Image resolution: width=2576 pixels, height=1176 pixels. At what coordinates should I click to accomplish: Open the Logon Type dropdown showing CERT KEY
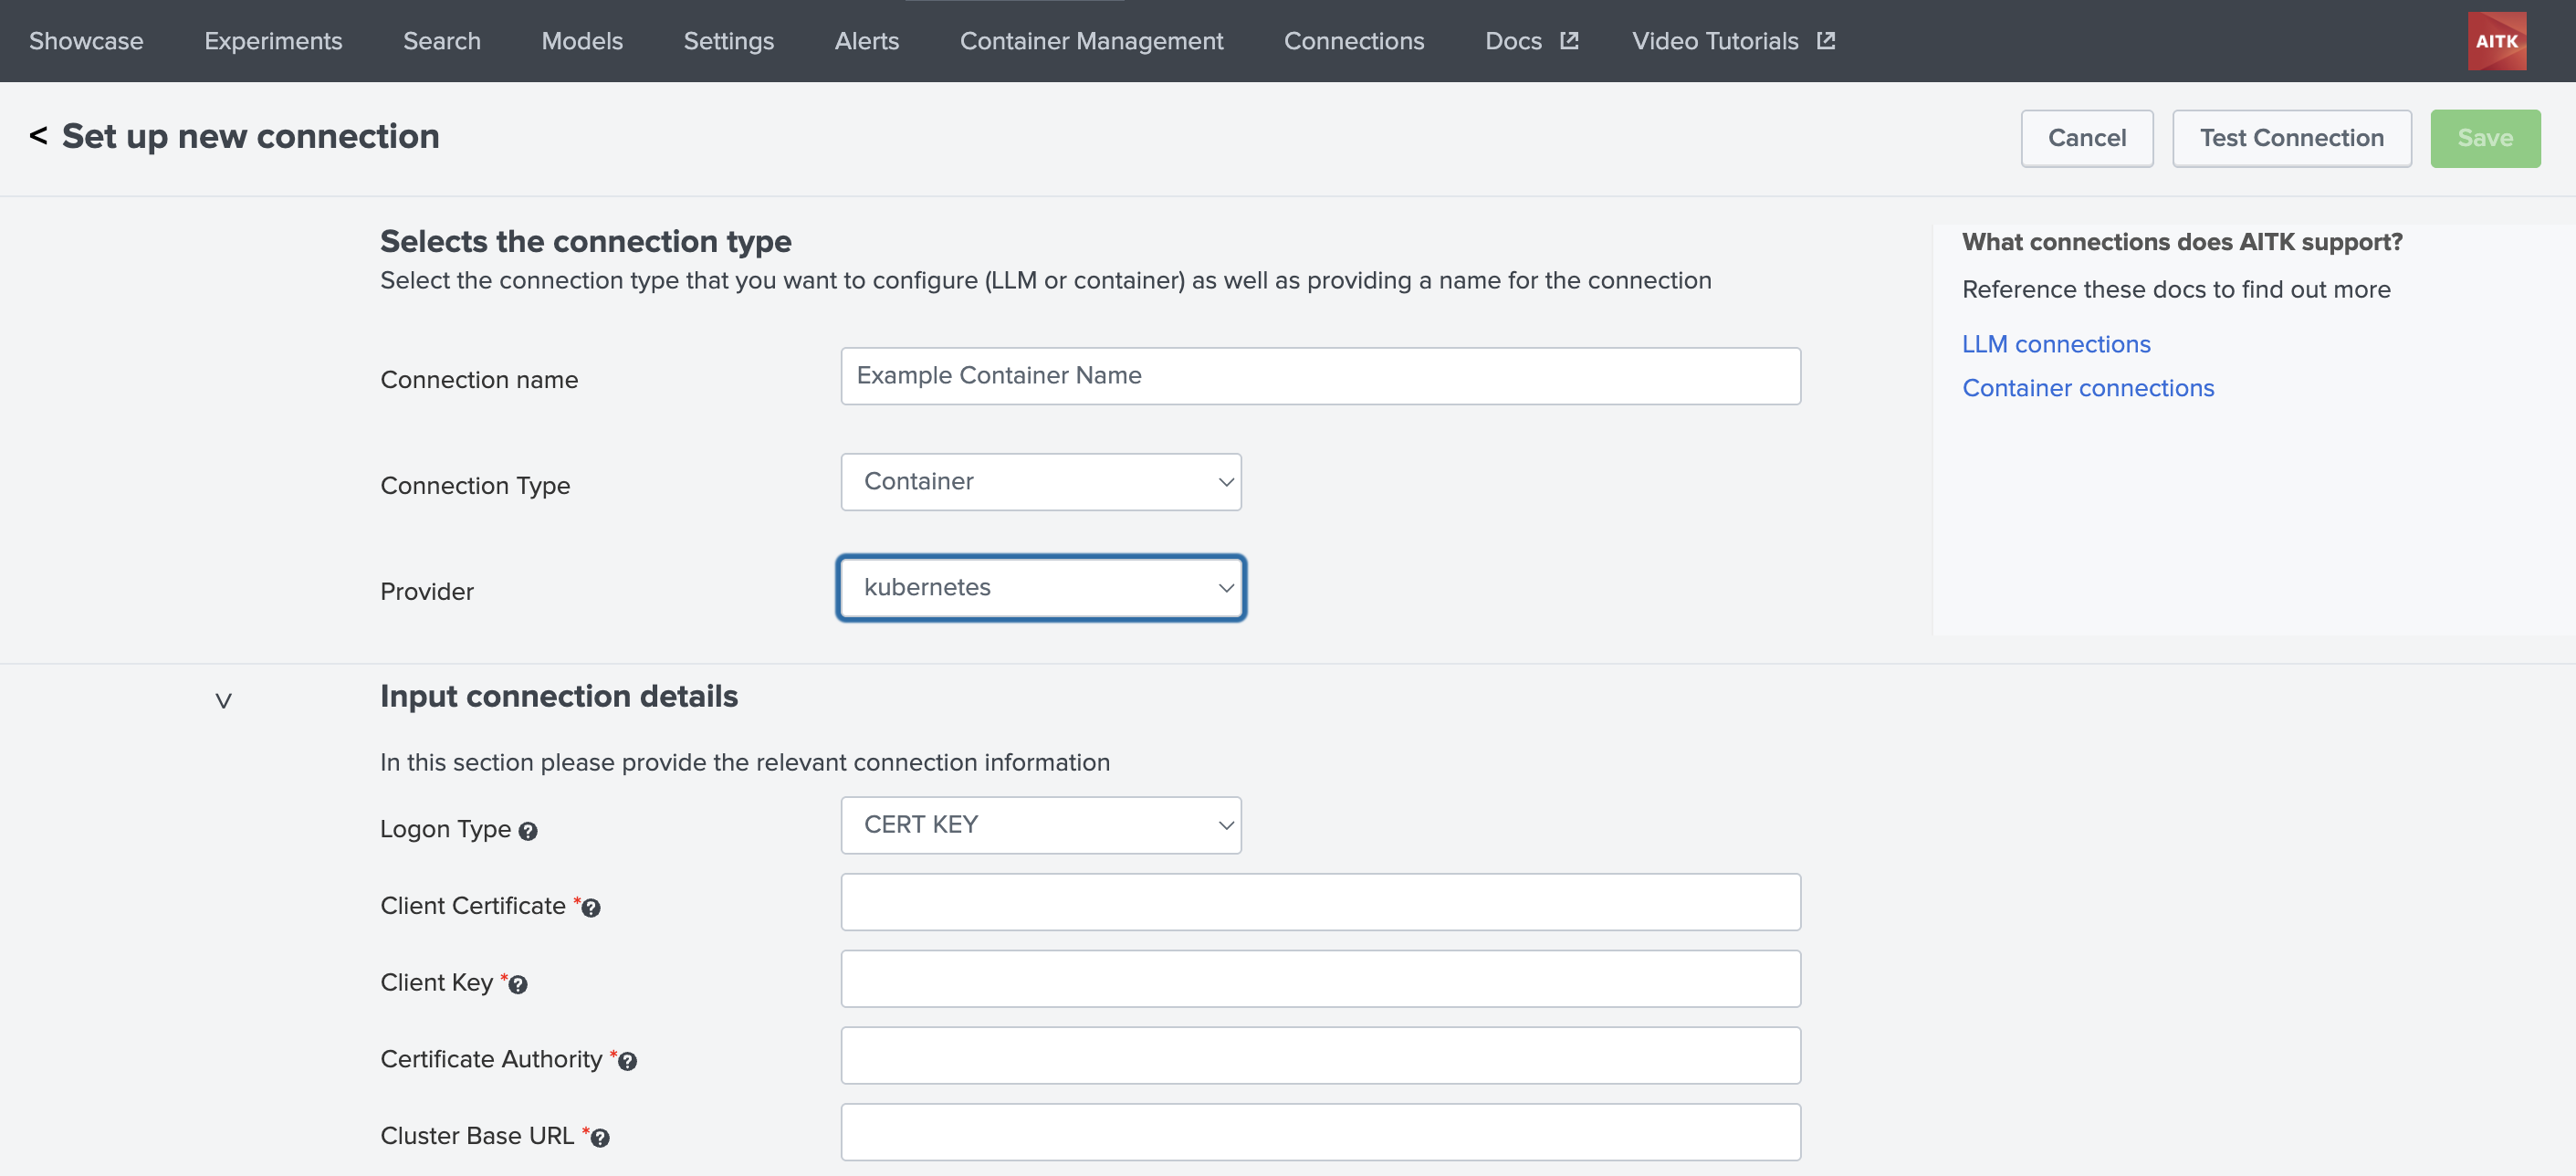[x=1041, y=825]
